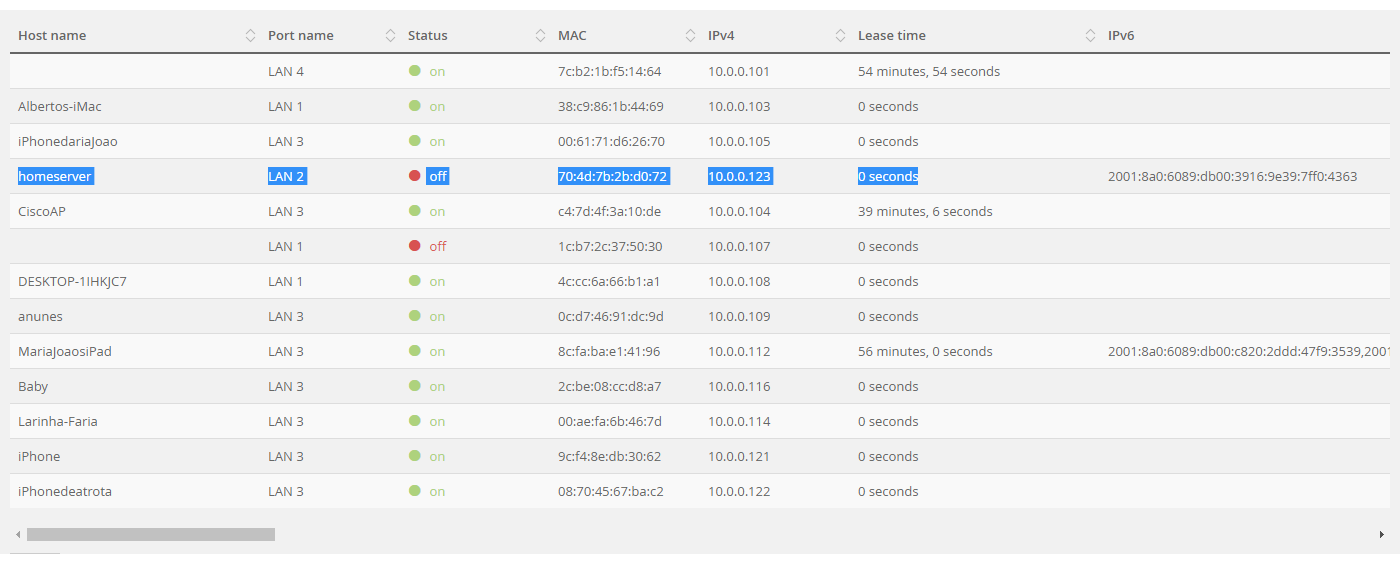Screen dimensions: 1400x564
Task: Click the MAC column header
Action: [572, 35]
